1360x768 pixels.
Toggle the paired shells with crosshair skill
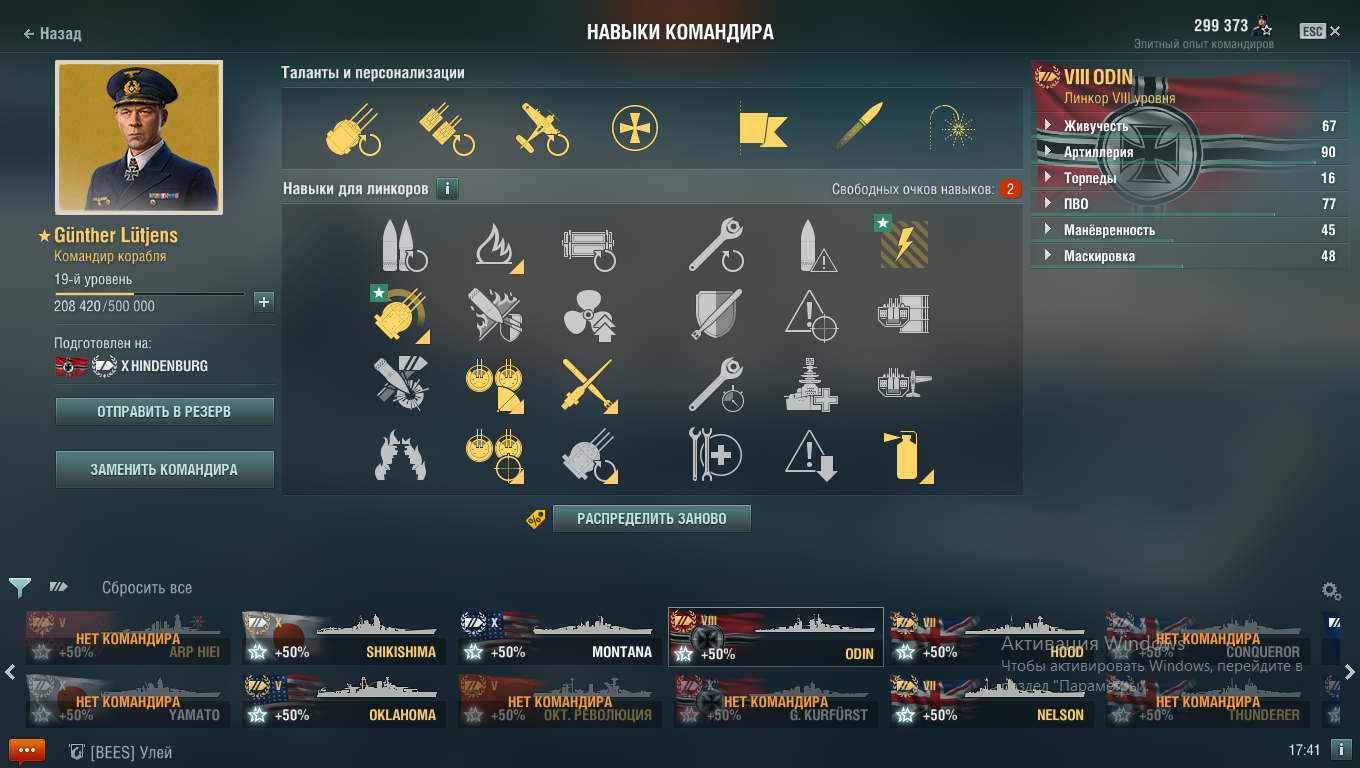click(x=494, y=456)
